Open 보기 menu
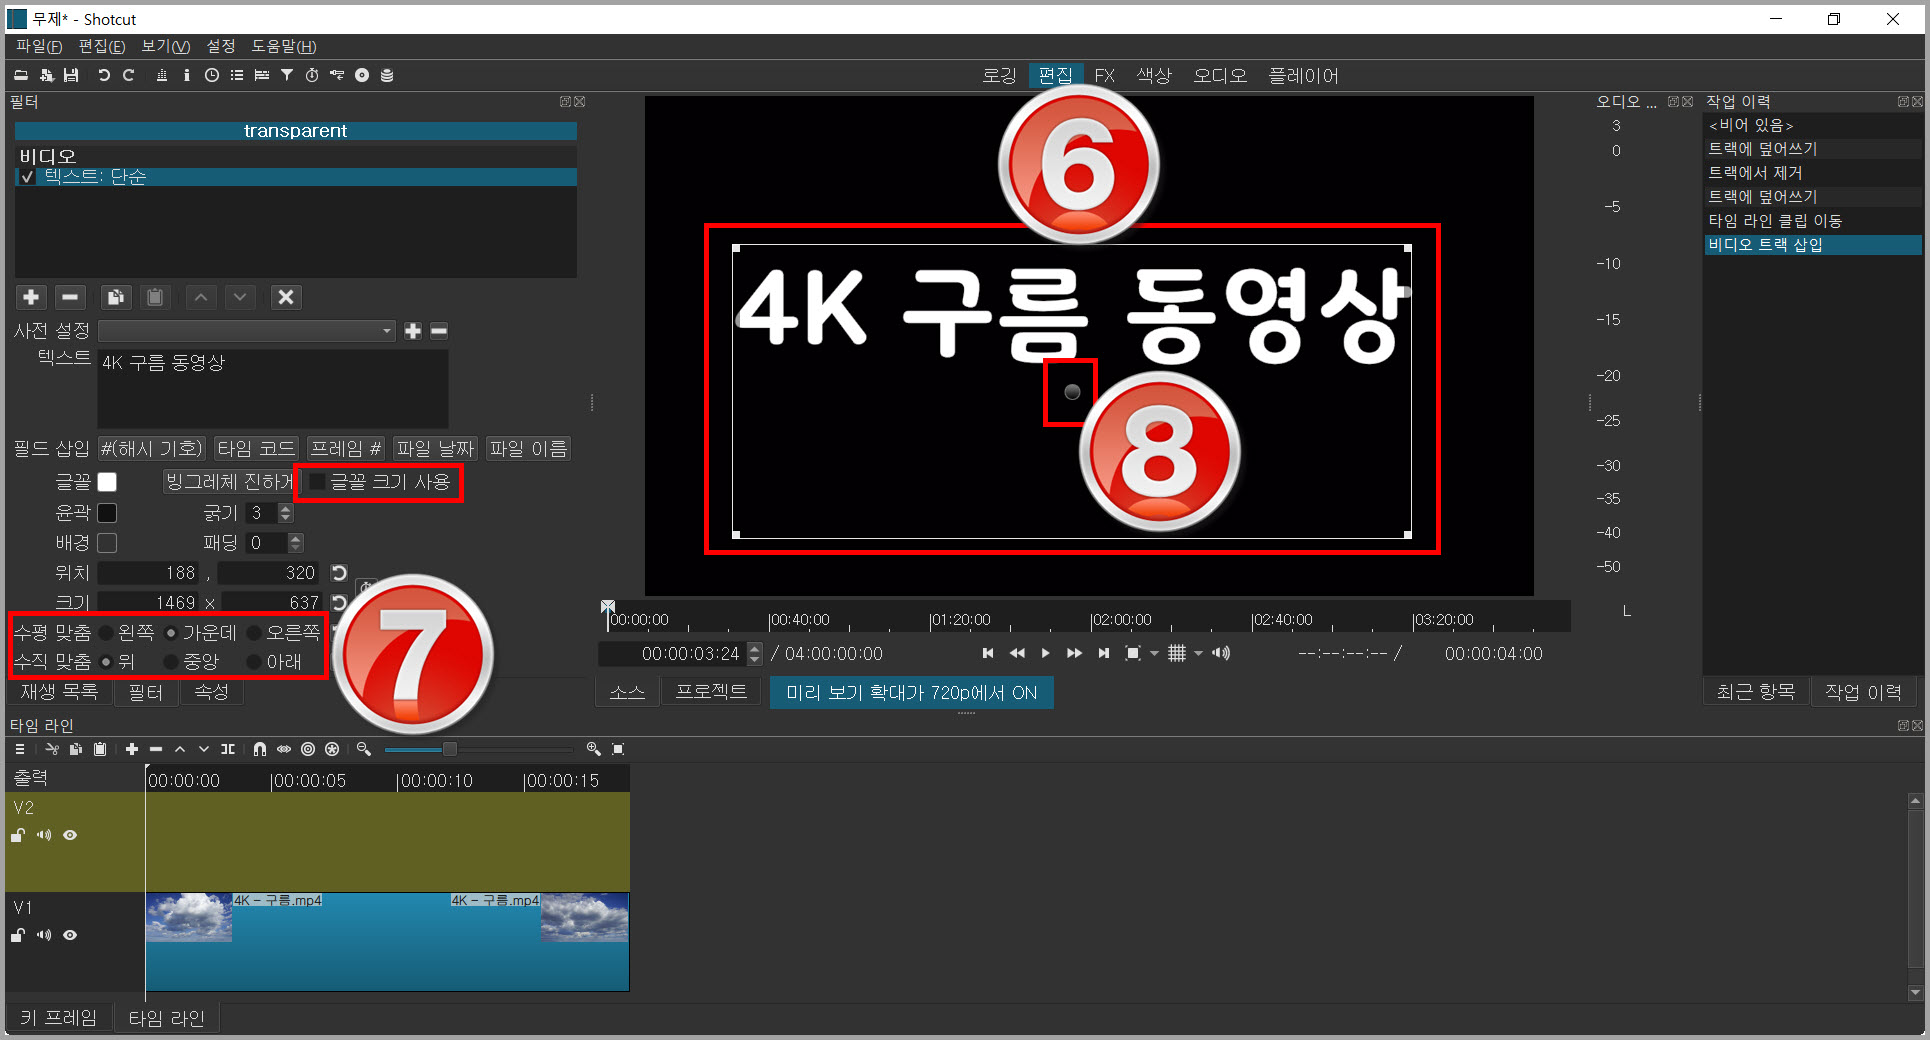 pos(165,47)
